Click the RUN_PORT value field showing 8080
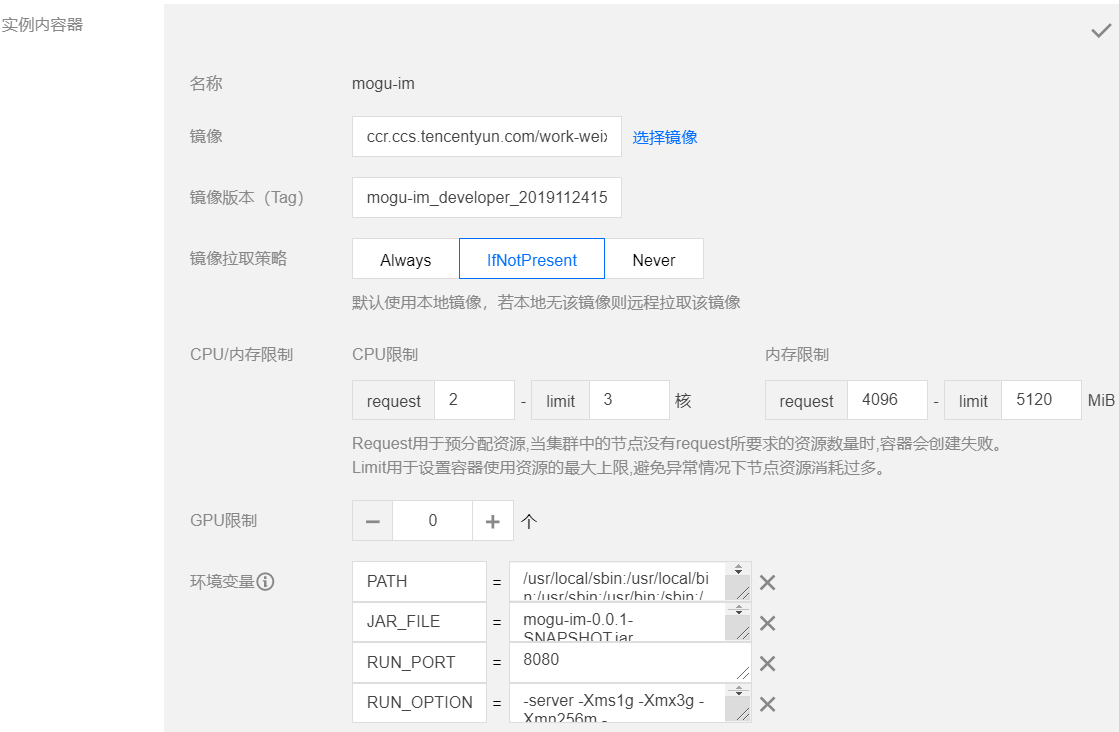 [x=625, y=662]
